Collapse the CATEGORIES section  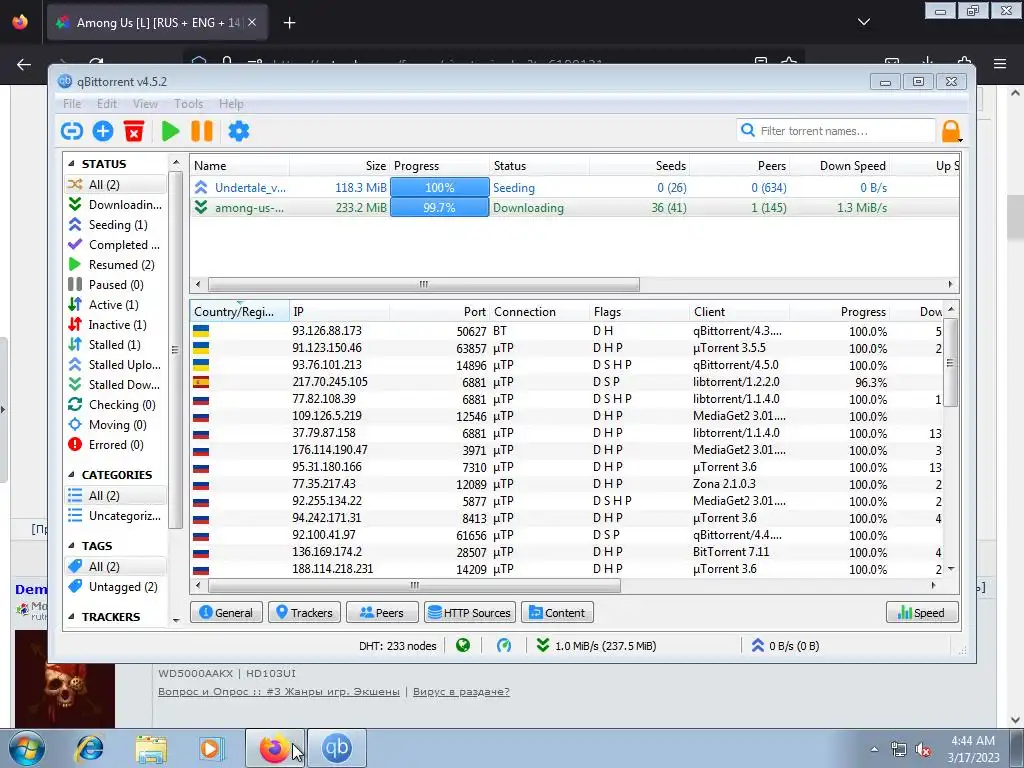click(71, 475)
